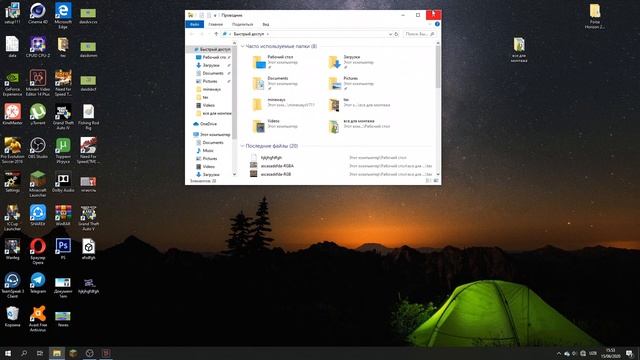Click the main content vertical scrollbar
Image resolution: width=640 pixels, height=360 pixels.
click(438, 67)
